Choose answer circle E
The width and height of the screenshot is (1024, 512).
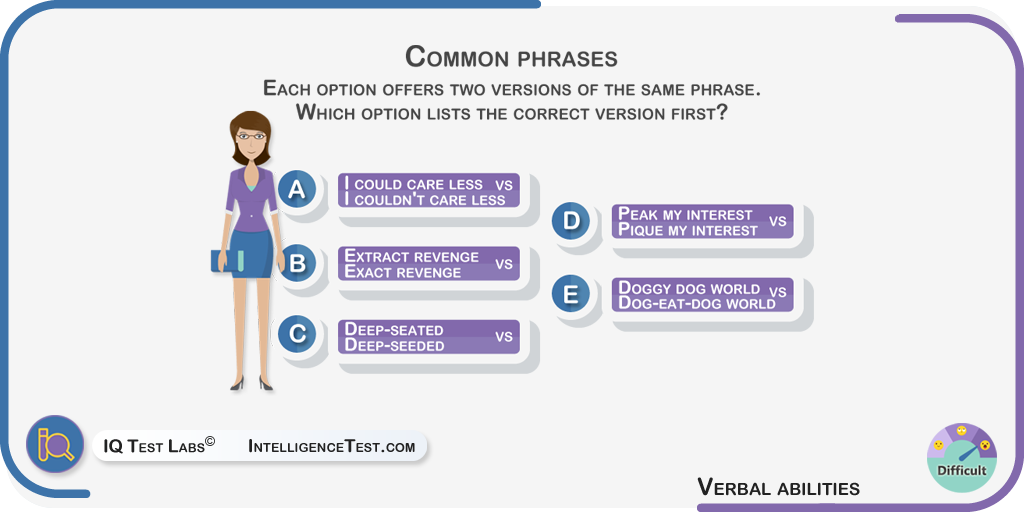(x=571, y=294)
